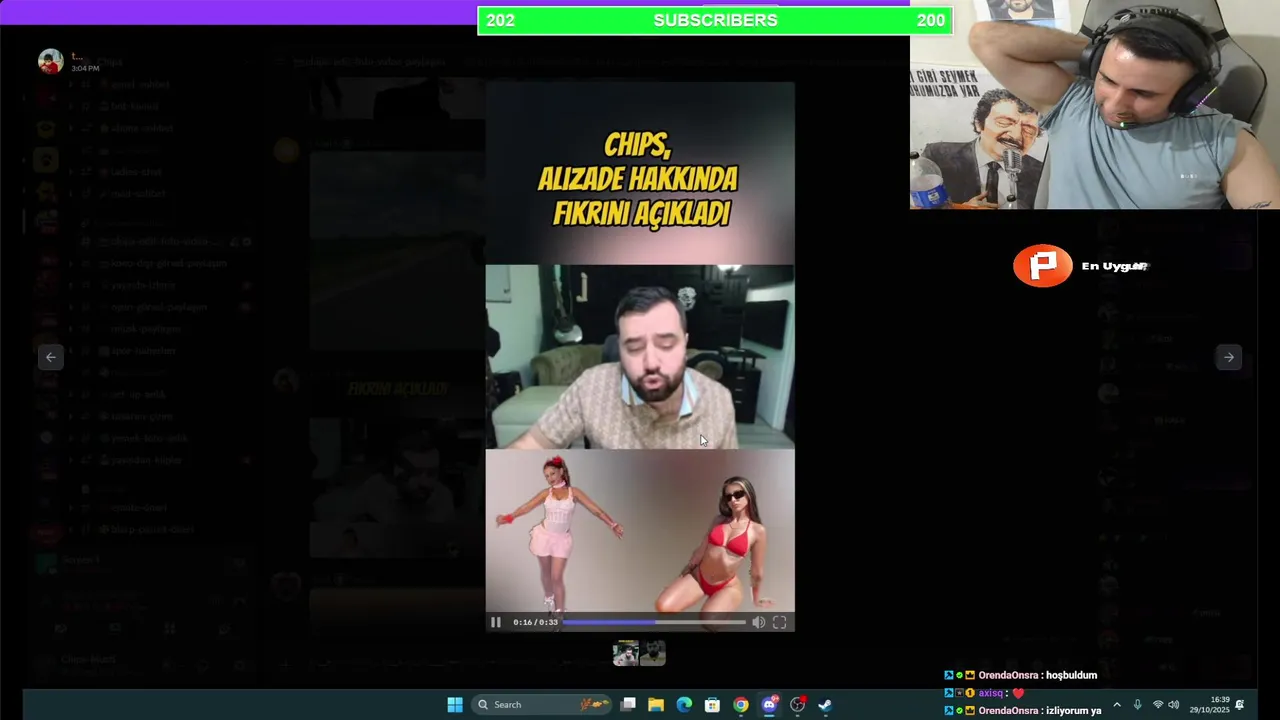Open Microsoft Store from the taskbar

pyautogui.click(x=712, y=704)
